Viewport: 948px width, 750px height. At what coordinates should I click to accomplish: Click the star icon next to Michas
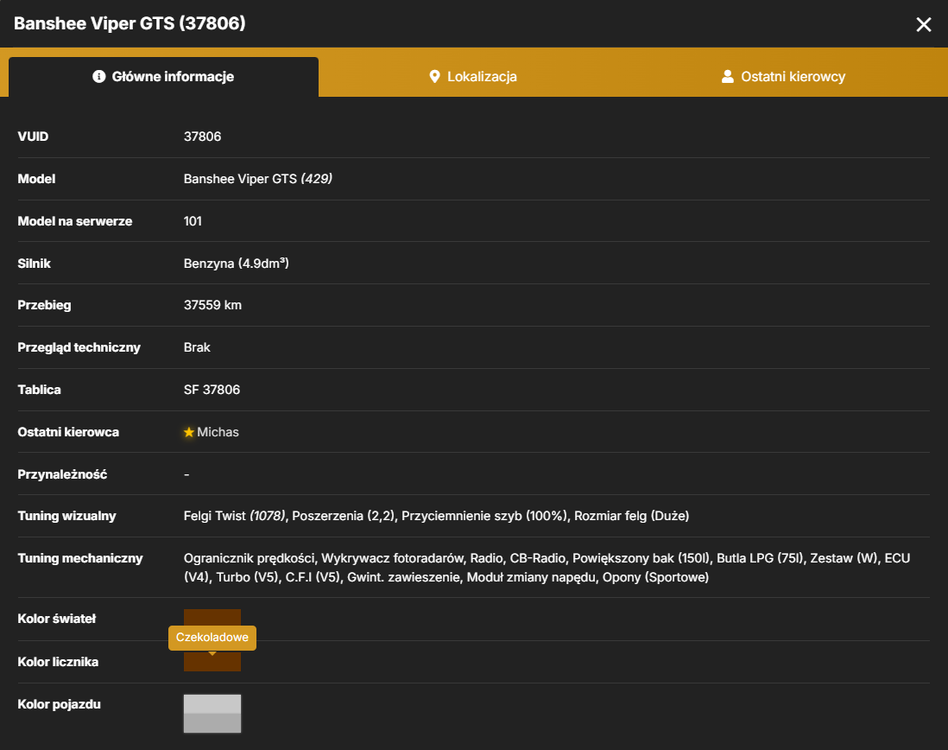[x=189, y=432]
